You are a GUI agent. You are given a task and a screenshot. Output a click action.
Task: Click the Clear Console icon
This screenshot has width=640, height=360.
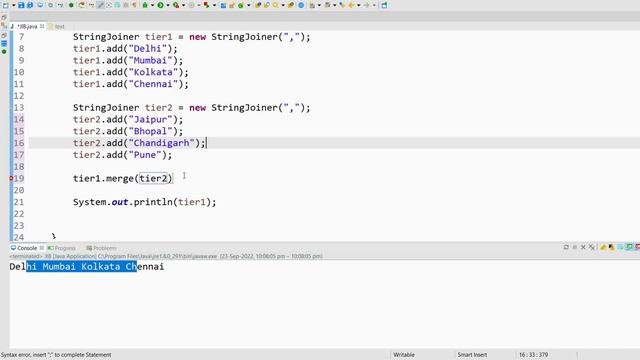(x=603, y=247)
